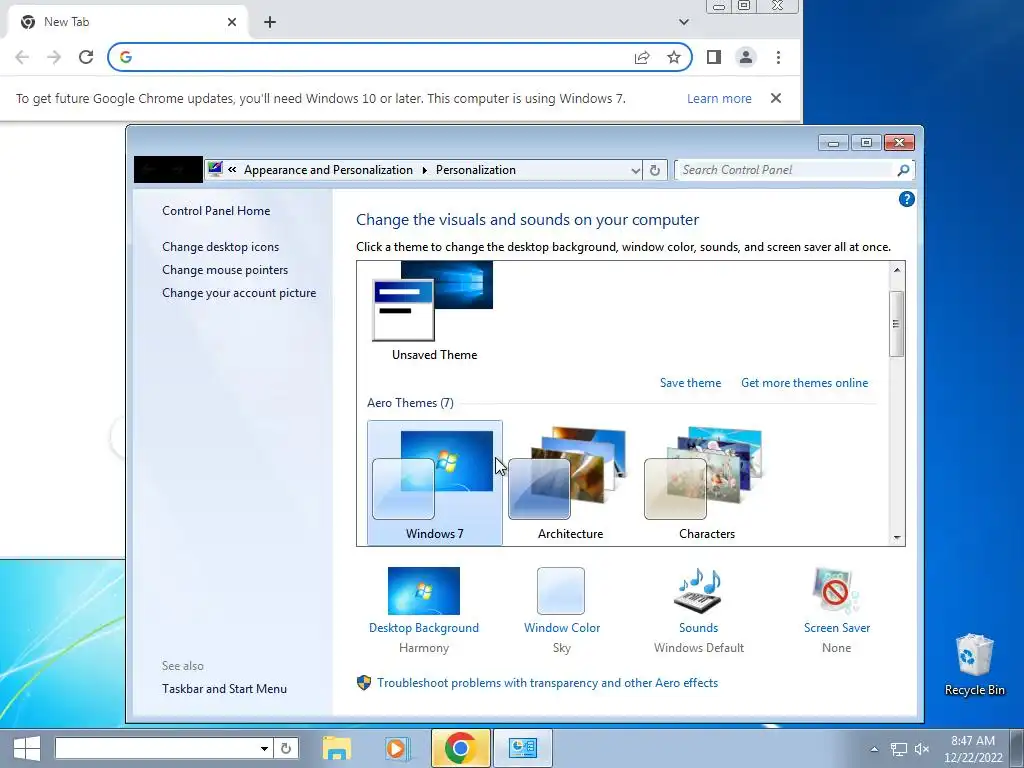Open File Explorer from the taskbar
This screenshot has height=768, width=1024.
336,748
